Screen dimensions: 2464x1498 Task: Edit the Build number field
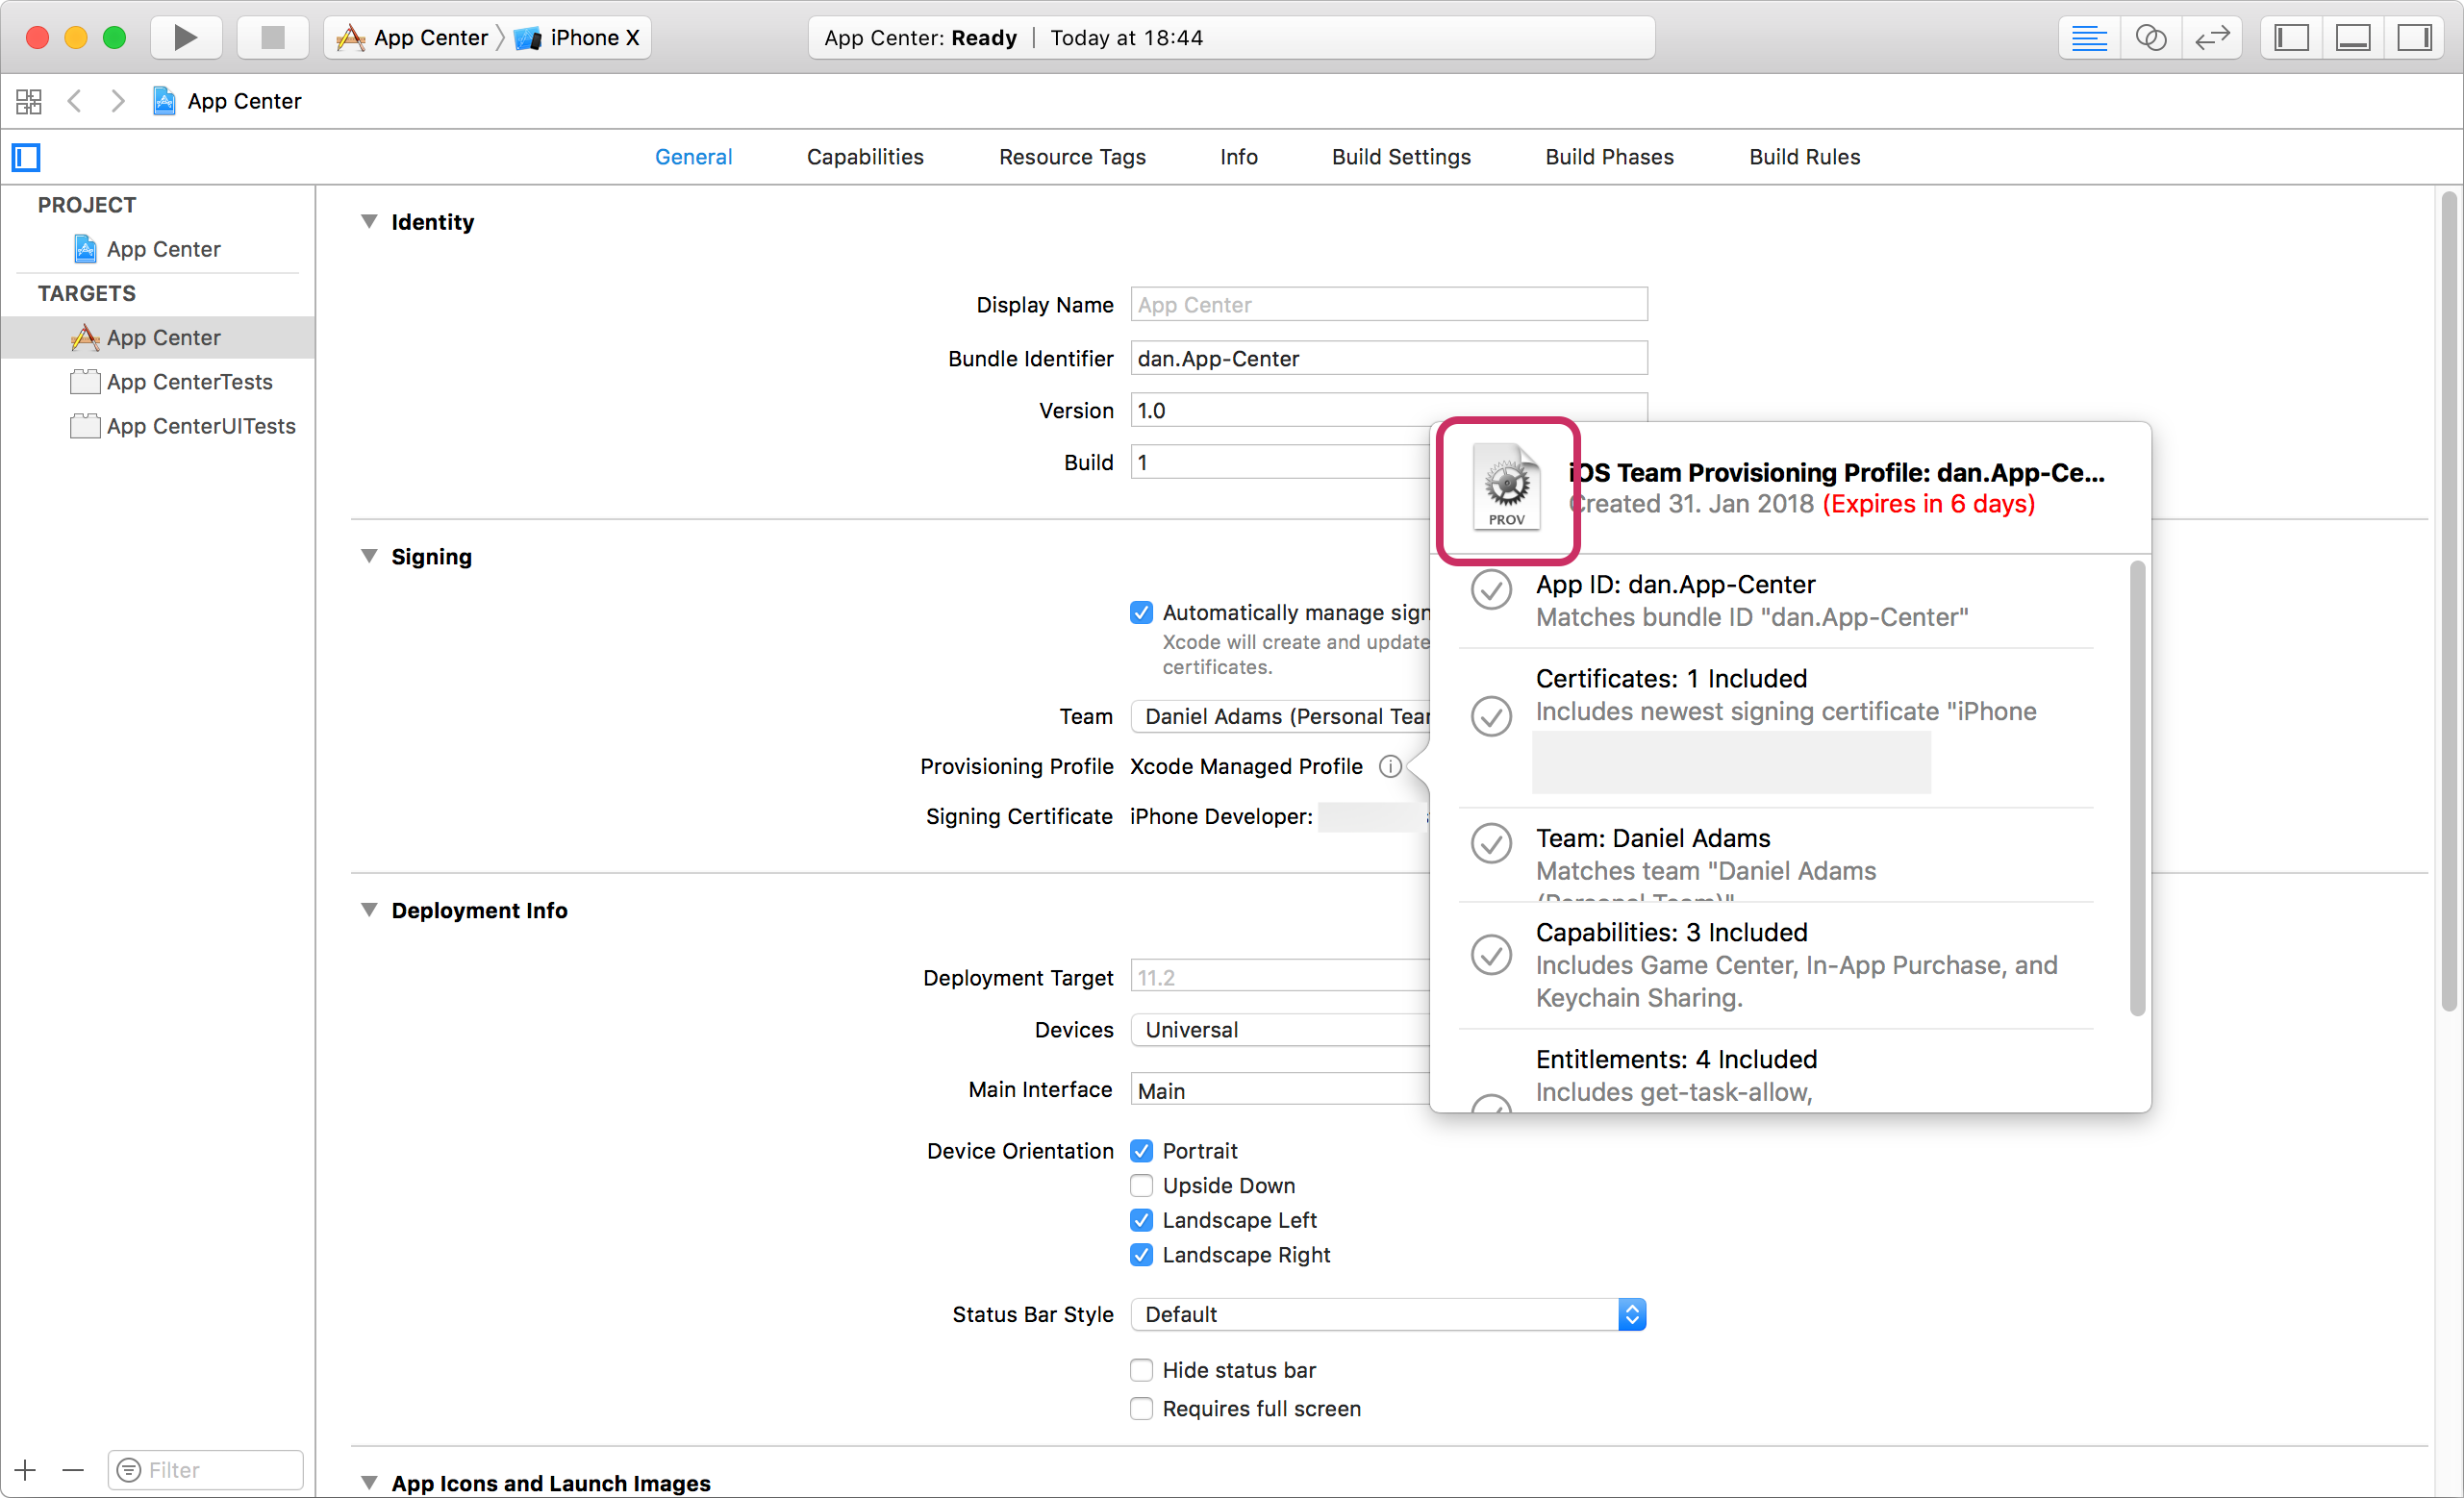(1284, 463)
